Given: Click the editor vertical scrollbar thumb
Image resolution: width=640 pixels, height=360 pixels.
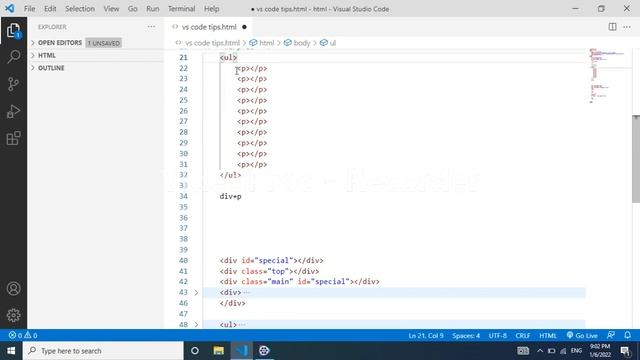Looking at the screenshot, I should 636,159.
